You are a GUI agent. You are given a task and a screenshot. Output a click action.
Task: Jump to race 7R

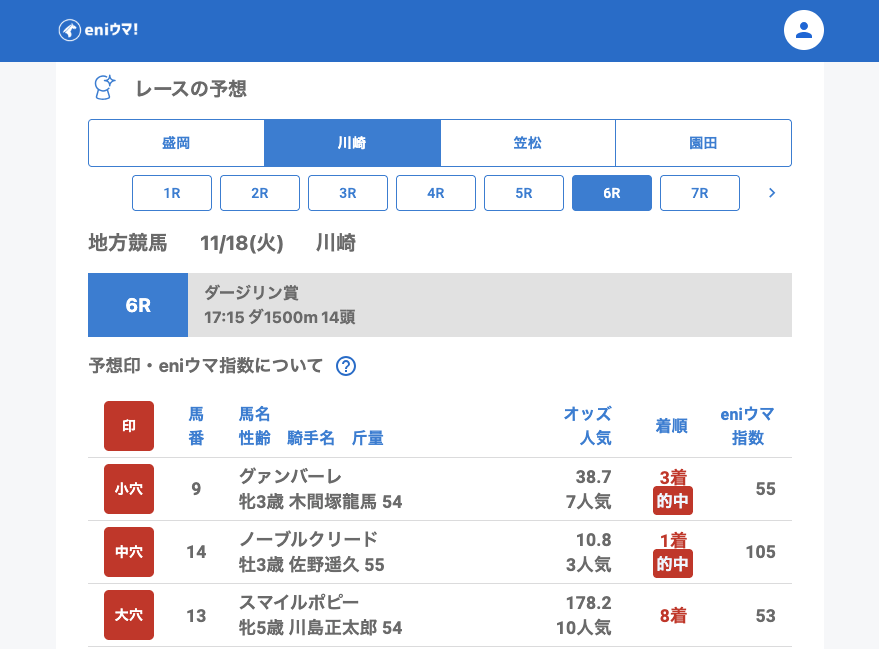tap(700, 193)
